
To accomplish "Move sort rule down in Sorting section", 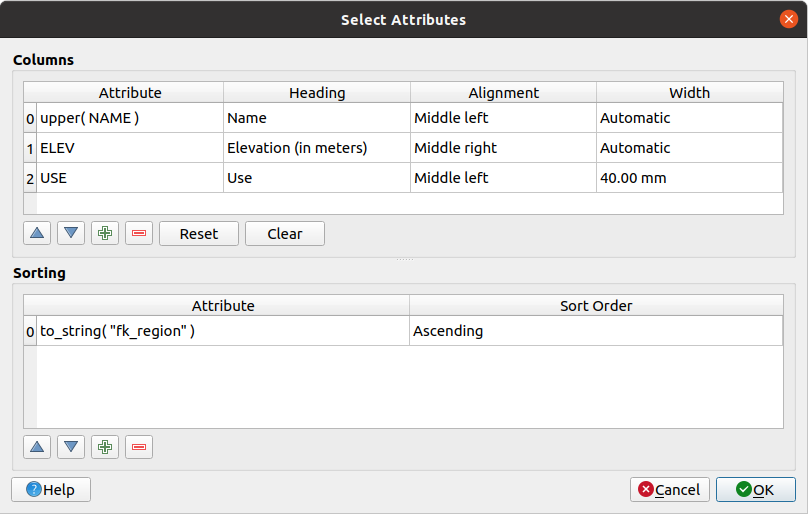I will click(71, 447).
